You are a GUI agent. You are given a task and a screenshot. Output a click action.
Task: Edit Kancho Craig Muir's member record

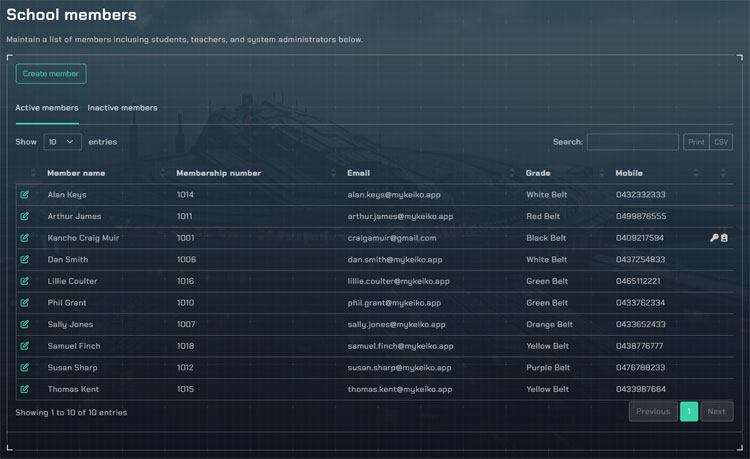click(25, 238)
